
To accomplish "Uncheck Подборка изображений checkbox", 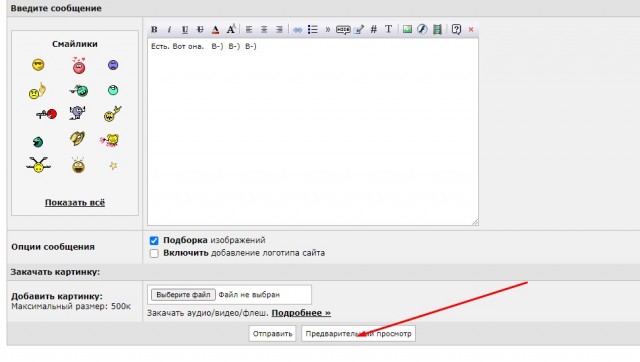I will pyautogui.click(x=154, y=240).
